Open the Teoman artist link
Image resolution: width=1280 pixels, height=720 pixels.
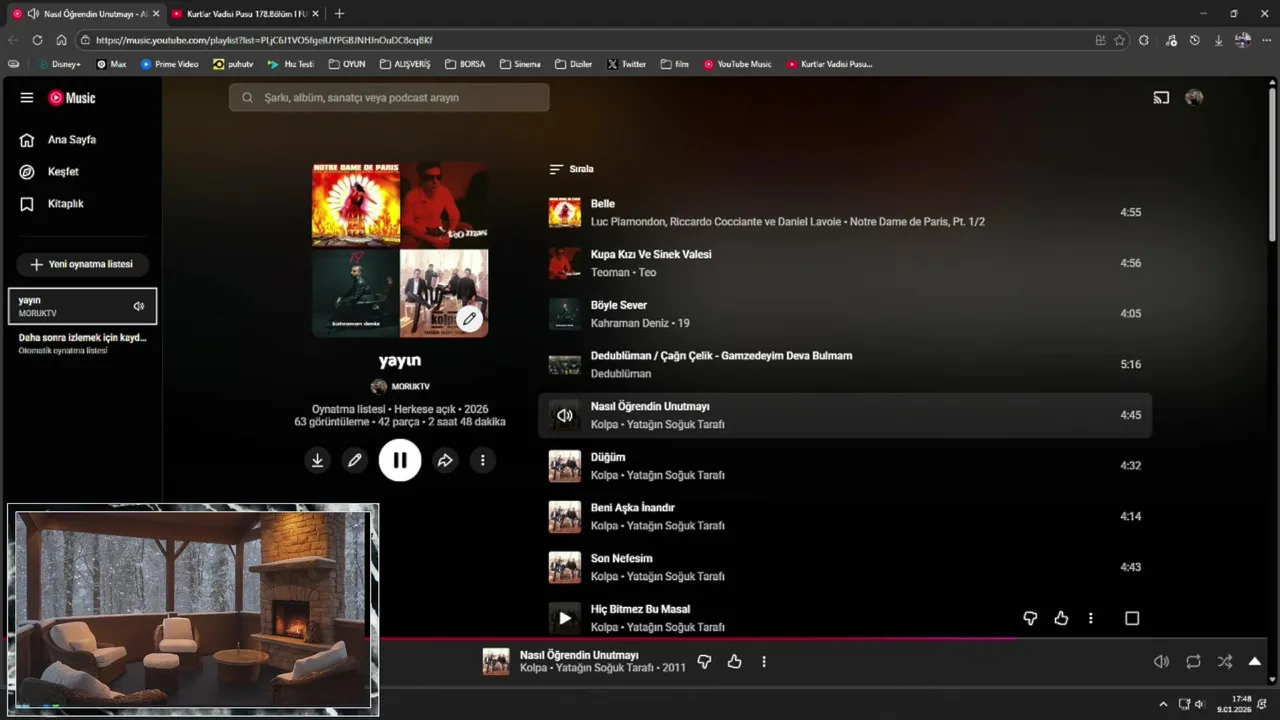tap(610, 272)
